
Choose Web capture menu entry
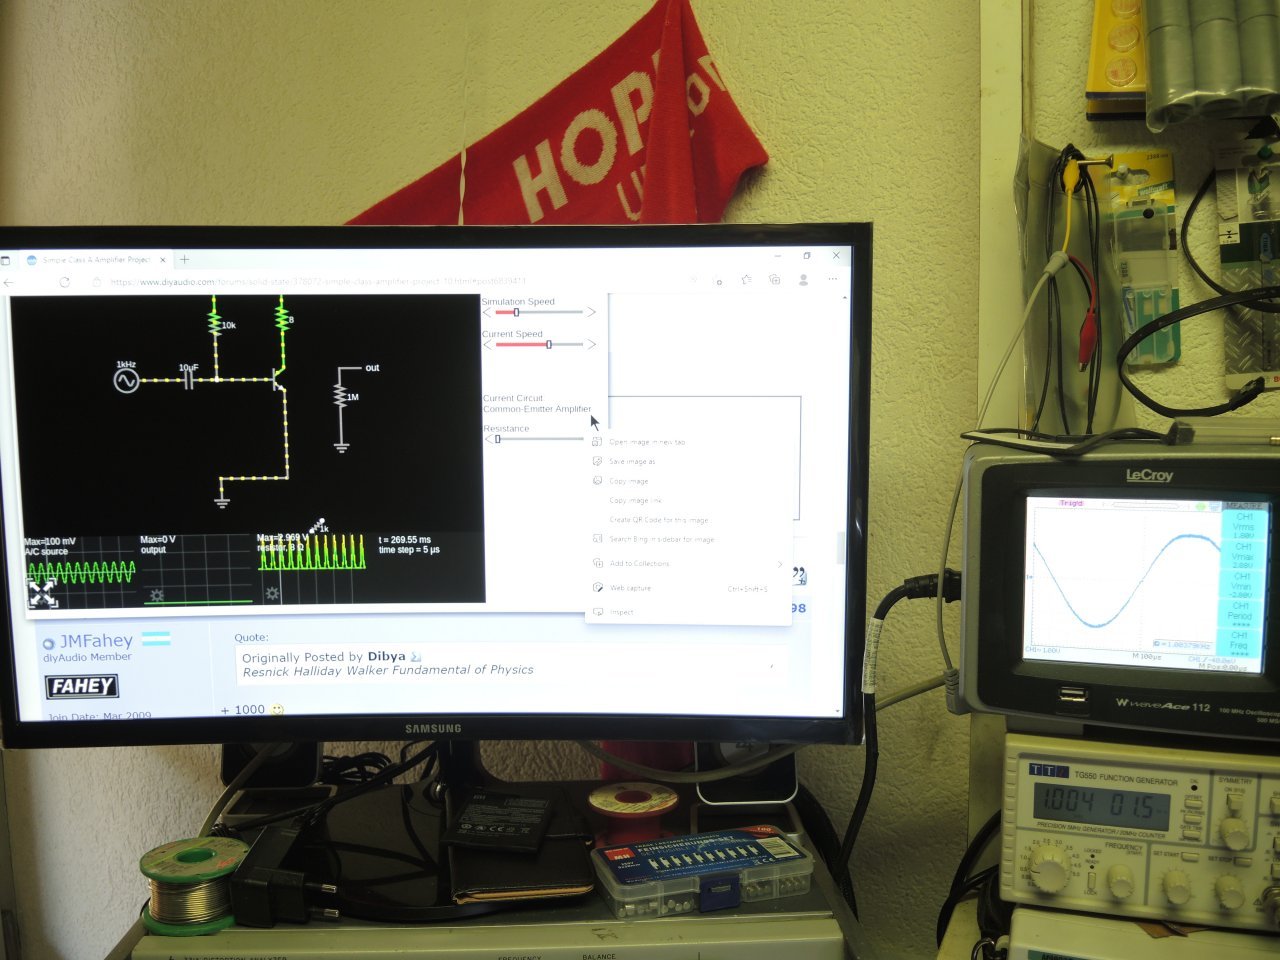click(x=688, y=588)
